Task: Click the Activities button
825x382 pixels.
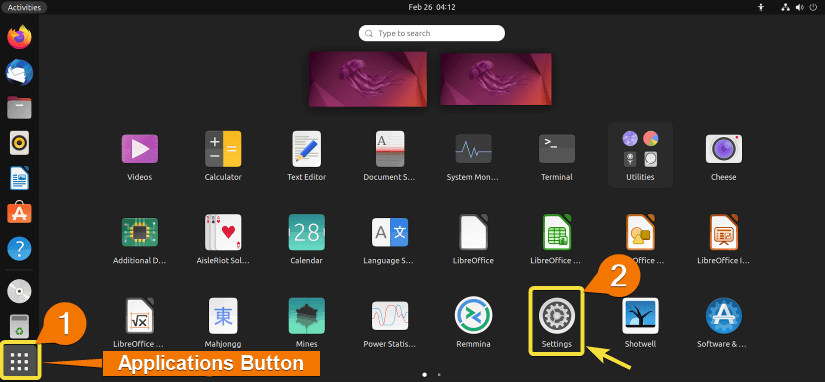Action: 24,7
